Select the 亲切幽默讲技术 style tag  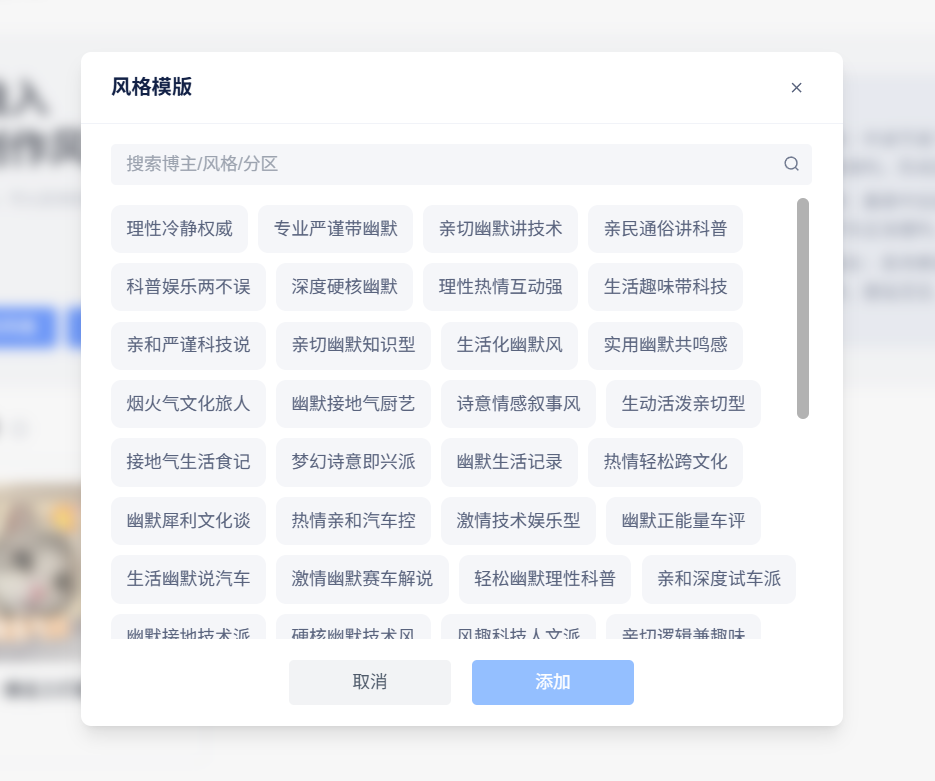[x=500, y=228]
